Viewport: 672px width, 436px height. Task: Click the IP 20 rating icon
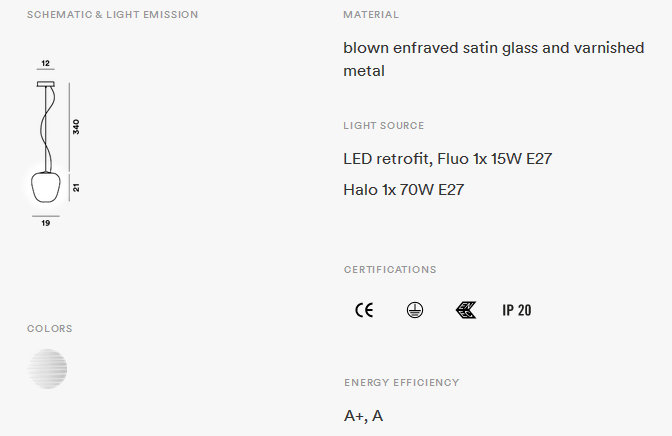pyautogui.click(x=516, y=310)
